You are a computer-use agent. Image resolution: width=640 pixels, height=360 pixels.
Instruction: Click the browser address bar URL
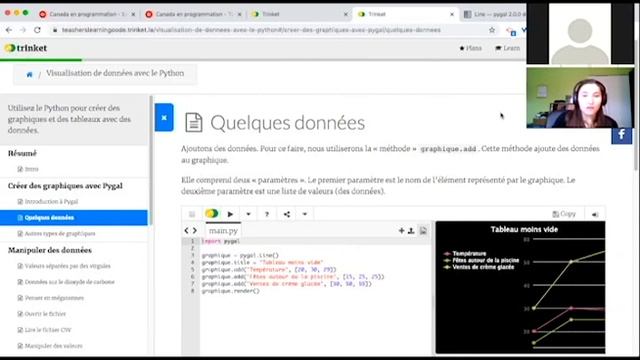pyautogui.click(x=251, y=30)
